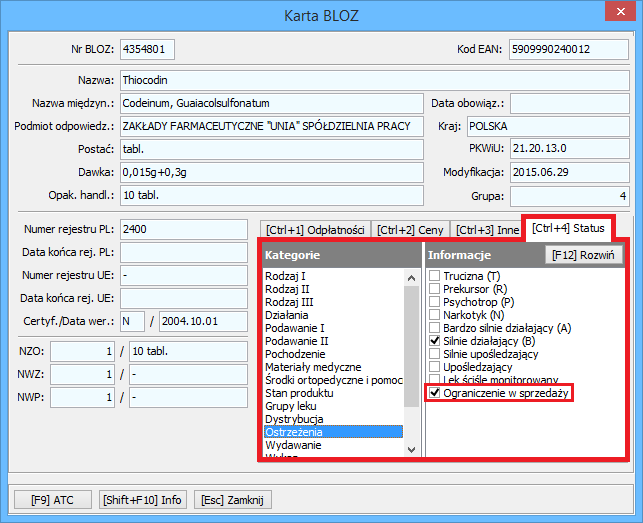Click the Numer rejestru PL field
This screenshot has width=643, height=523.
tap(184, 229)
